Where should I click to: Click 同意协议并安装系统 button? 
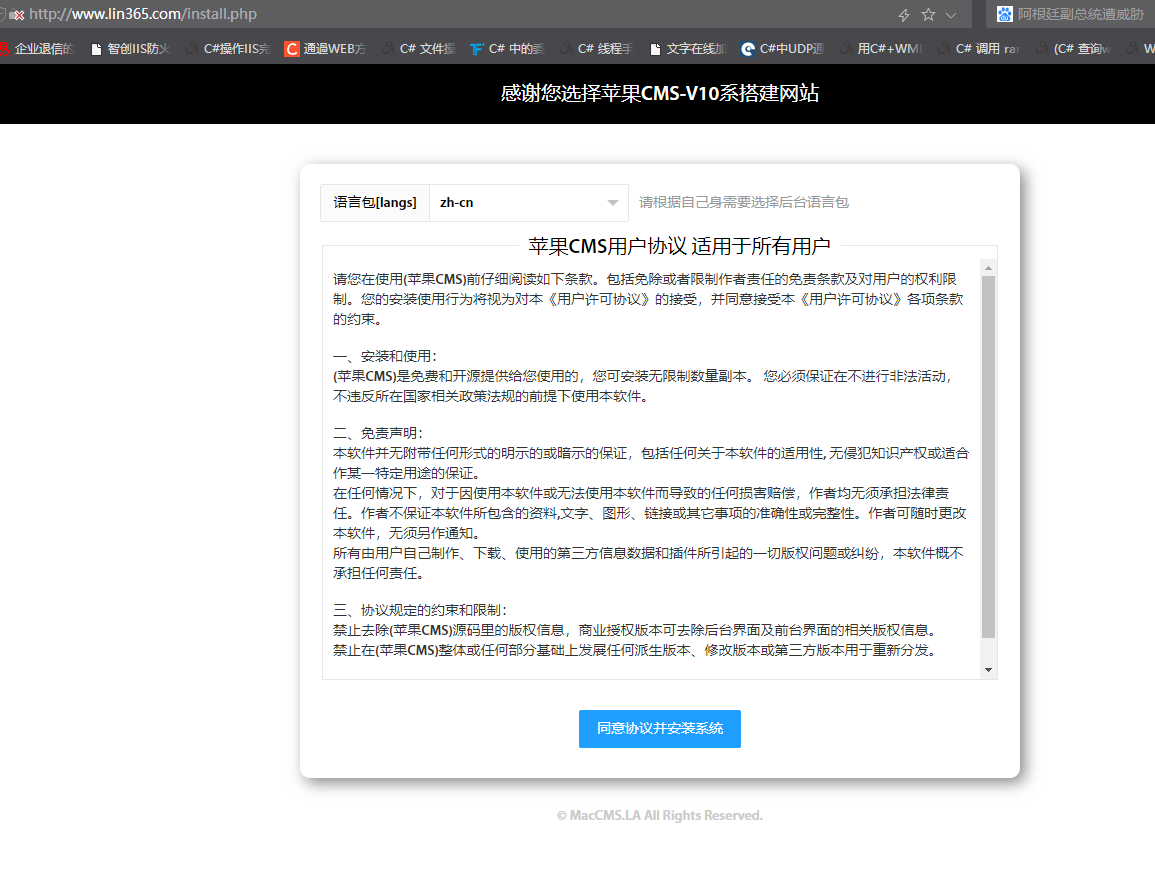(x=659, y=729)
